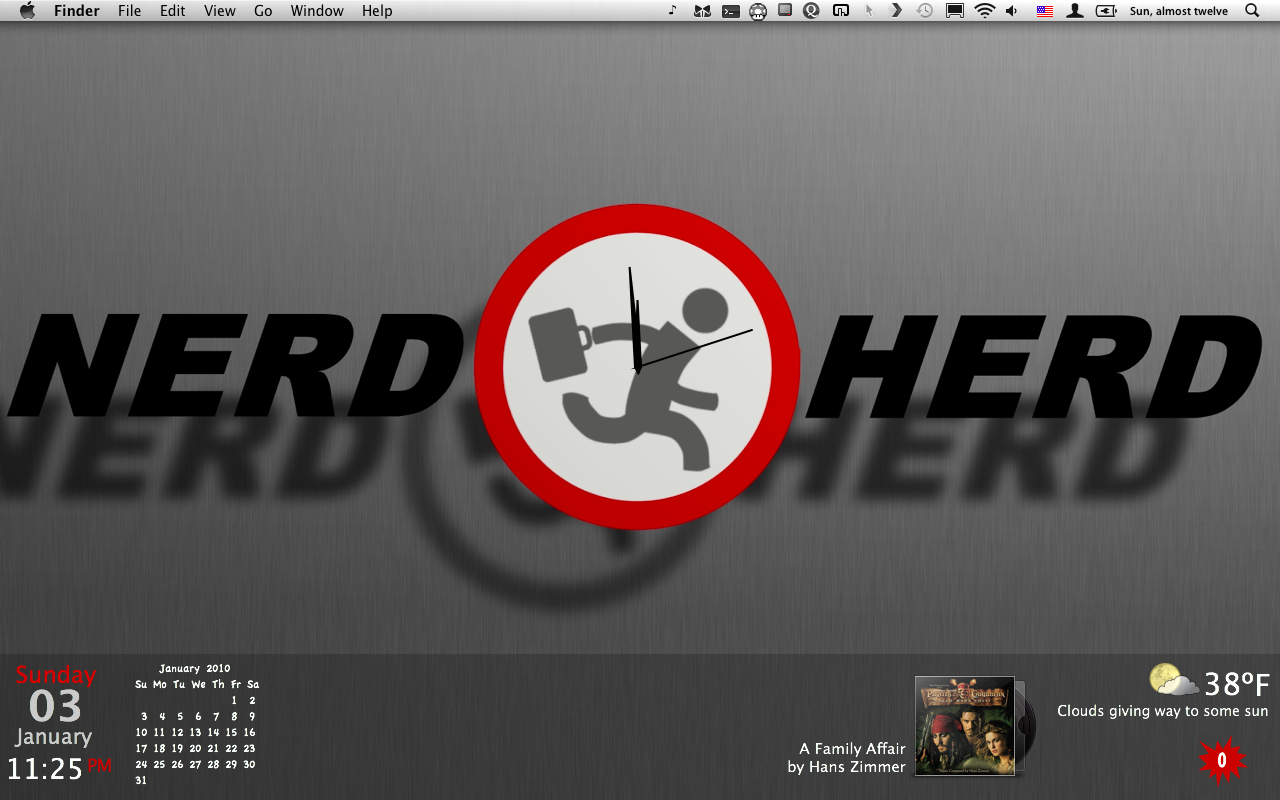Click the large '03' date number
Image resolution: width=1280 pixels, height=800 pixels.
[55, 707]
